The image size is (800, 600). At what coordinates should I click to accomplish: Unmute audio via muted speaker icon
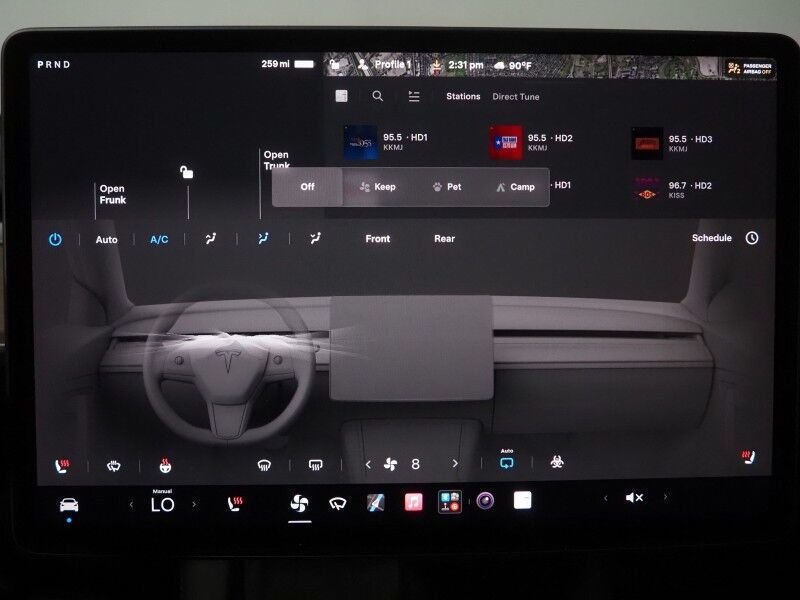[x=634, y=497]
